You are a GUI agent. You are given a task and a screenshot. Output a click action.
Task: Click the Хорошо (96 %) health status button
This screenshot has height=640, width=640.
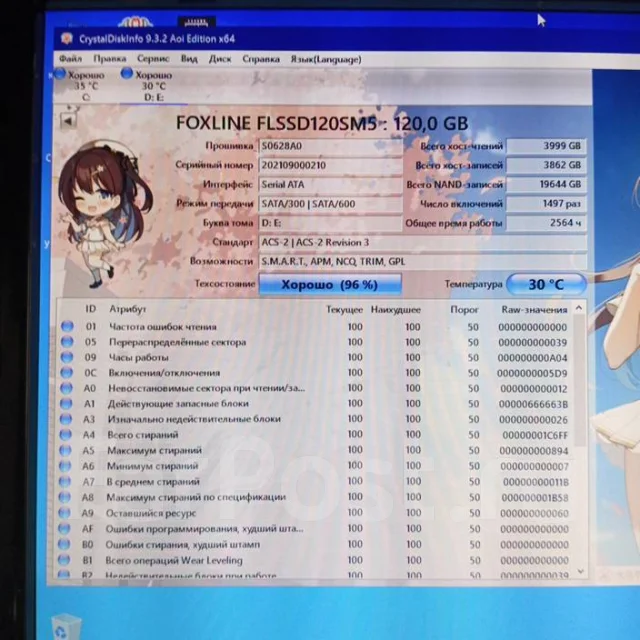(x=330, y=284)
